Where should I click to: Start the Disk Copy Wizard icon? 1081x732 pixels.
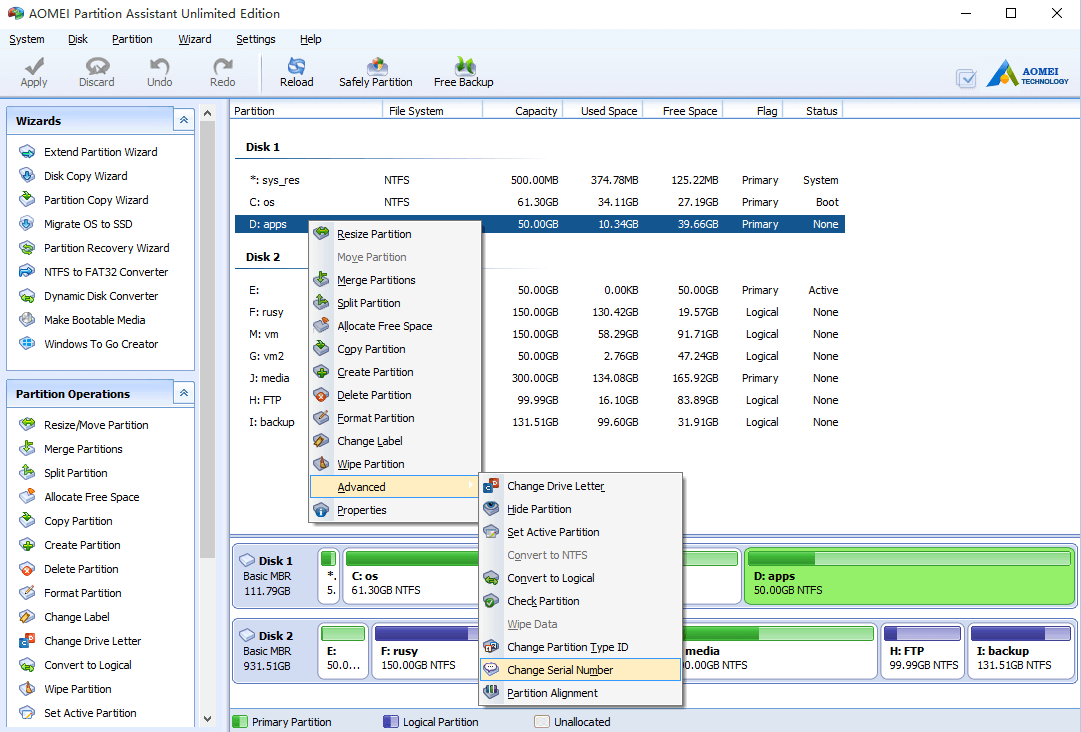click(27, 176)
